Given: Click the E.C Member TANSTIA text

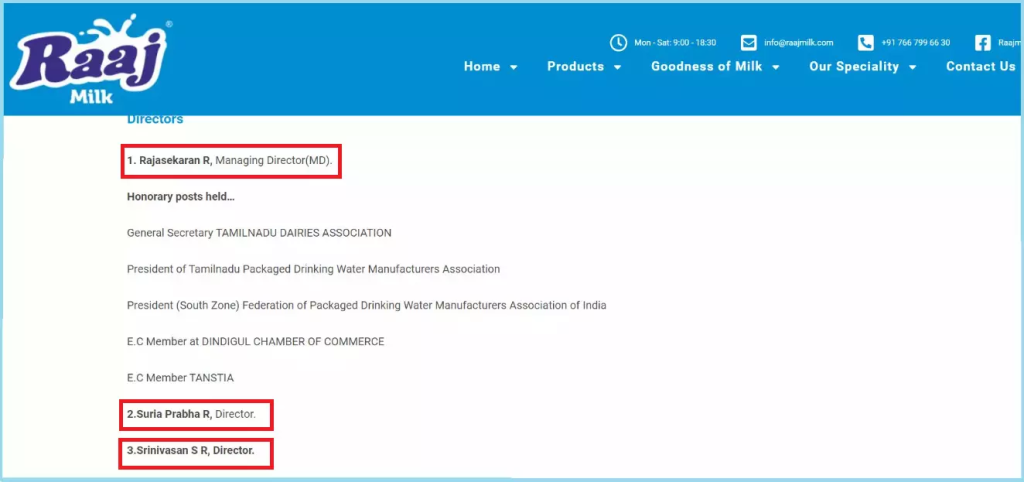Looking at the screenshot, I should (x=180, y=378).
